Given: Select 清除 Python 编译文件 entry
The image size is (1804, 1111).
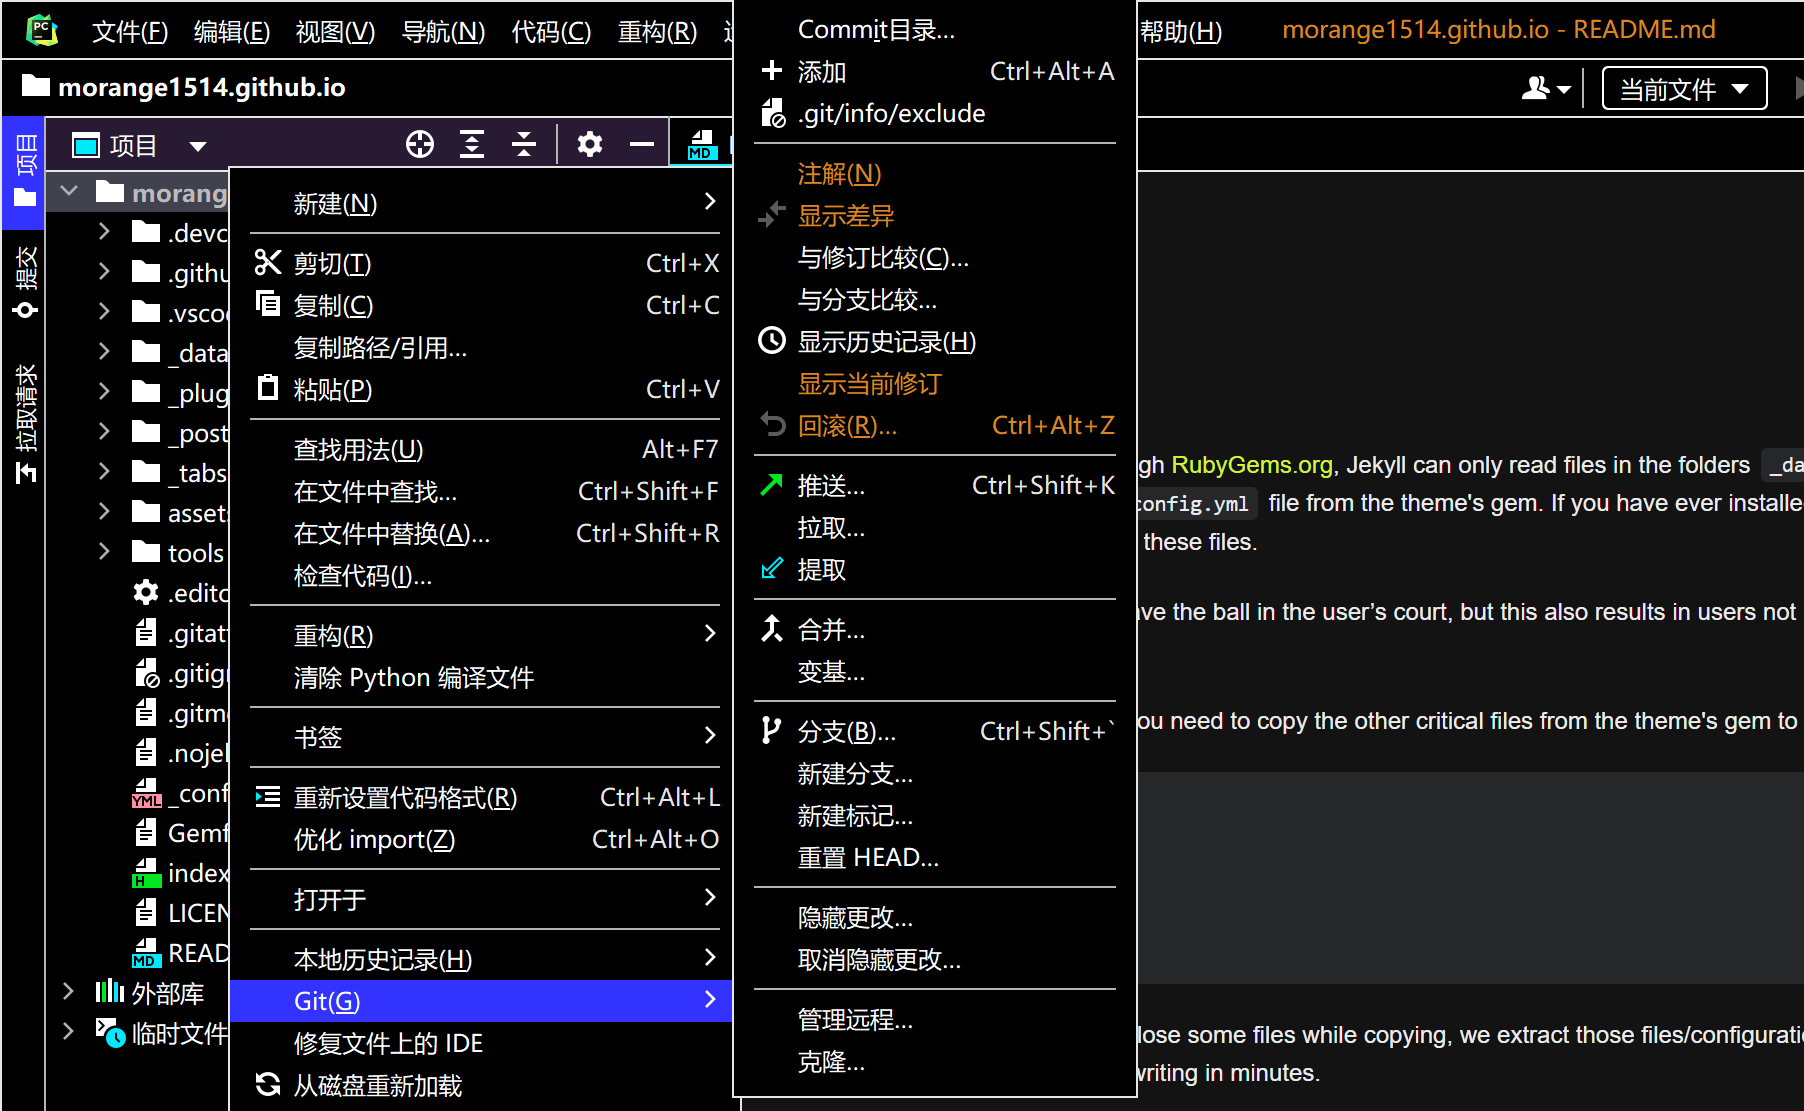Looking at the screenshot, I should (x=483, y=677).
